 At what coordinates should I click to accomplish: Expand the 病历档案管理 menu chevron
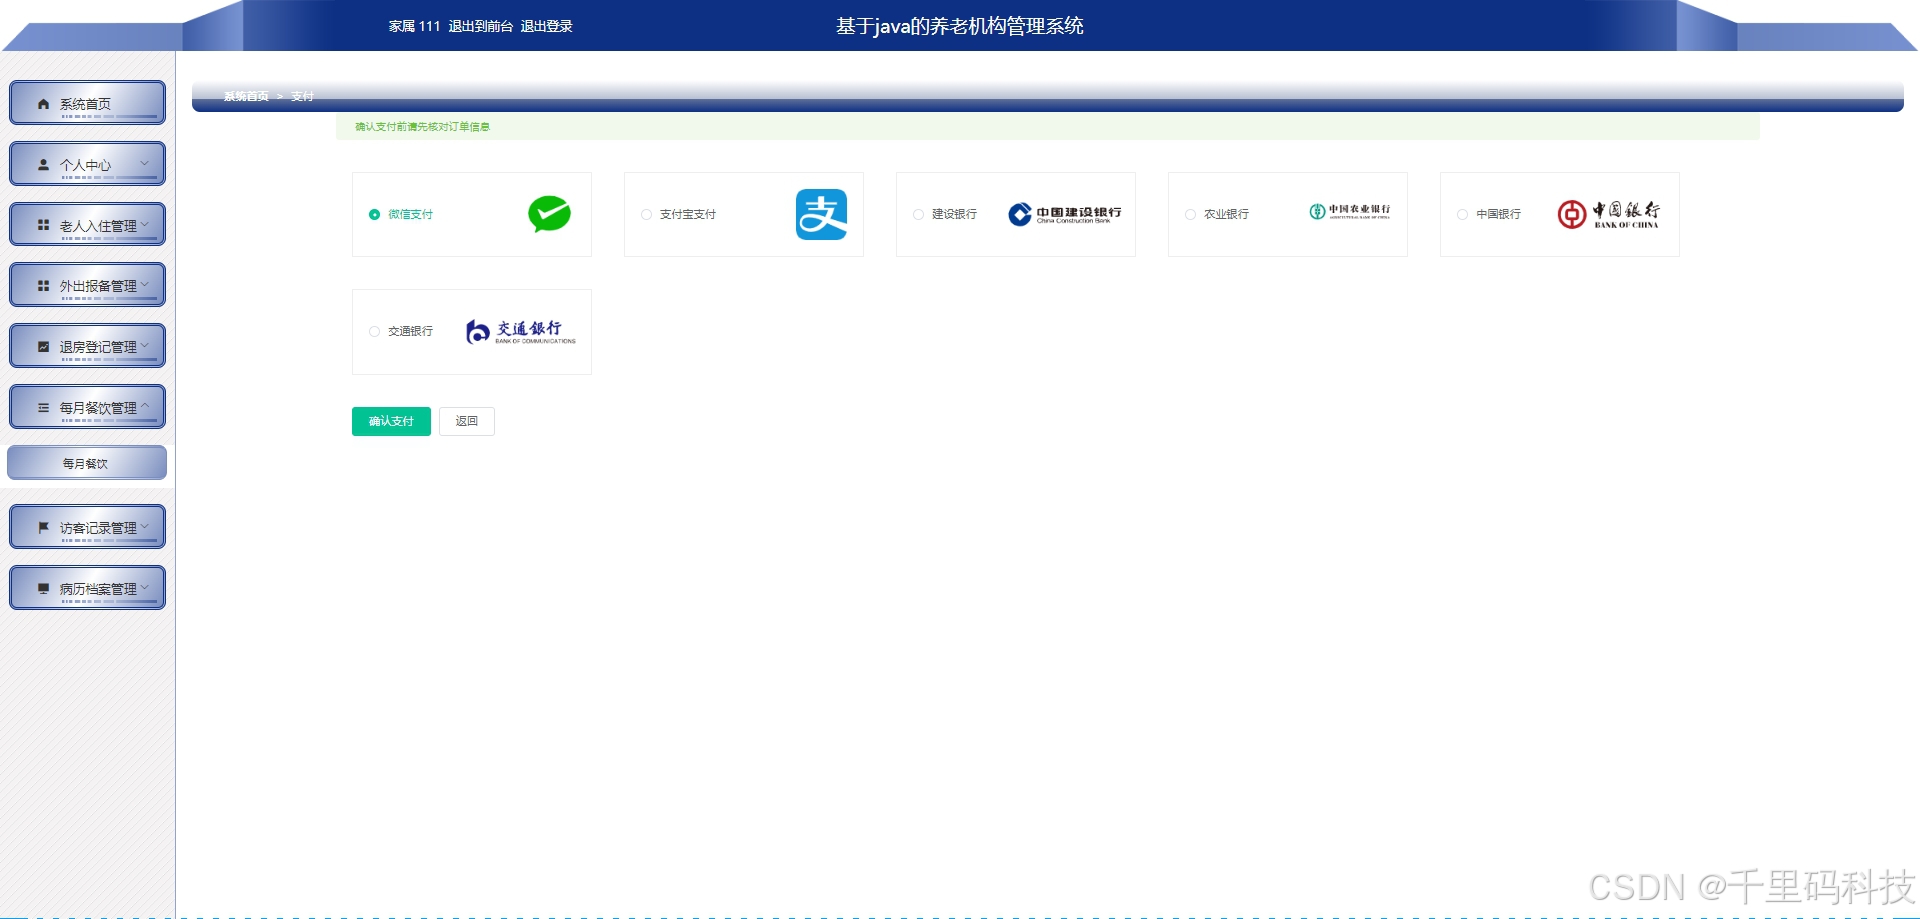point(145,588)
